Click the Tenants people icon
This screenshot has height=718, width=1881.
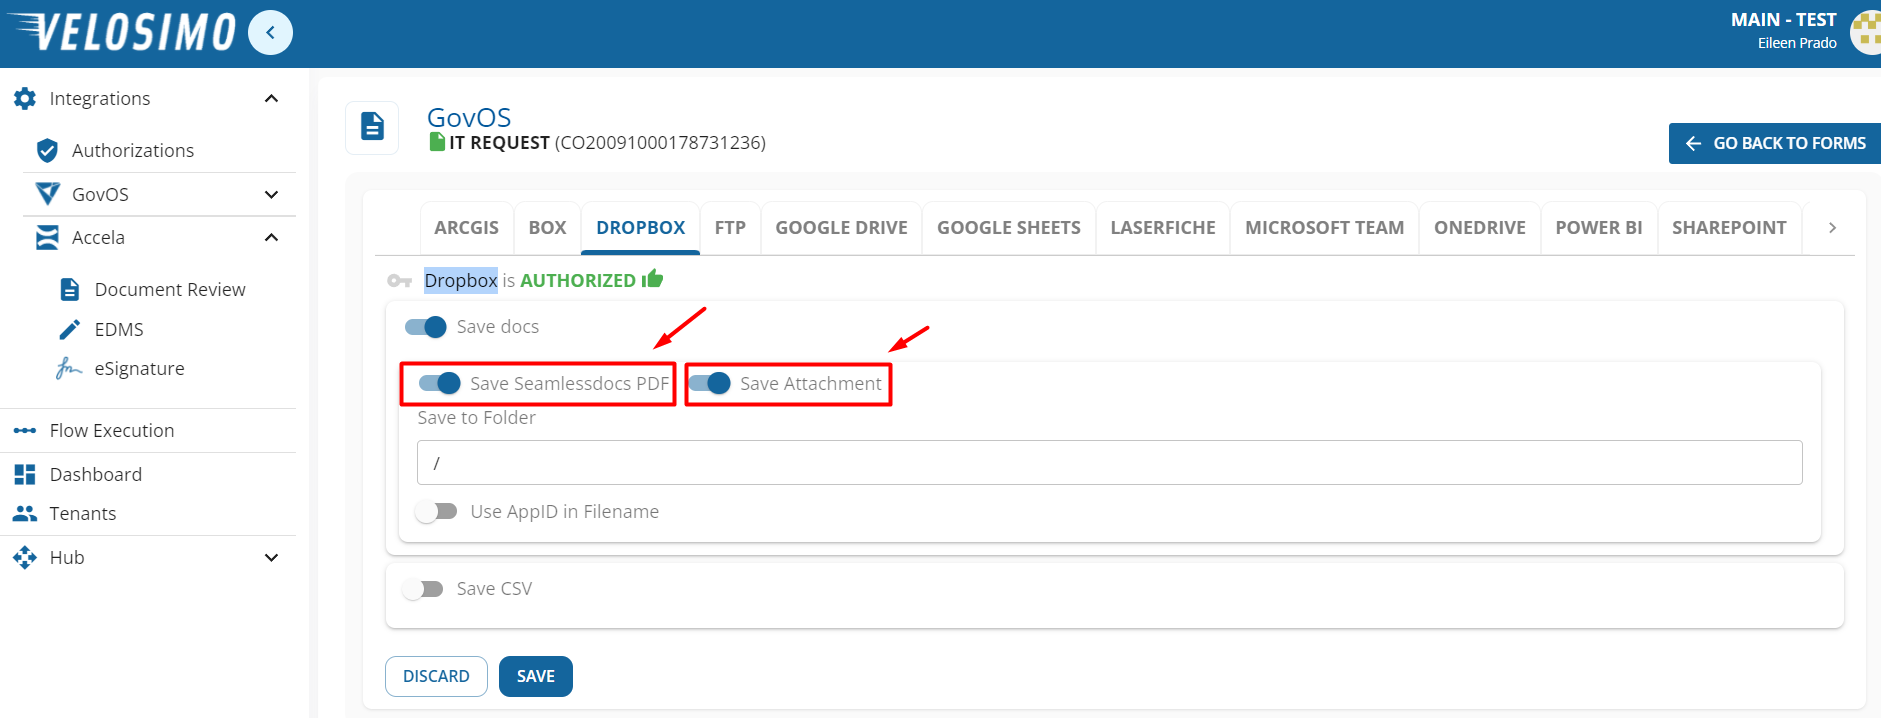pos(25,513)
